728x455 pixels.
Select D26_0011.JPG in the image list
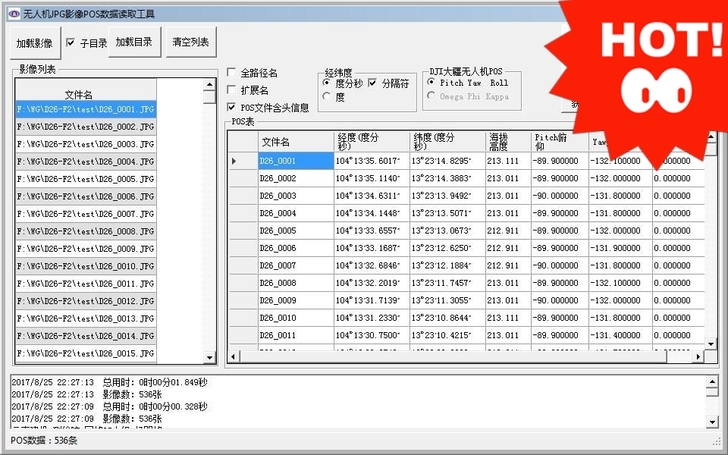point(86,284)
